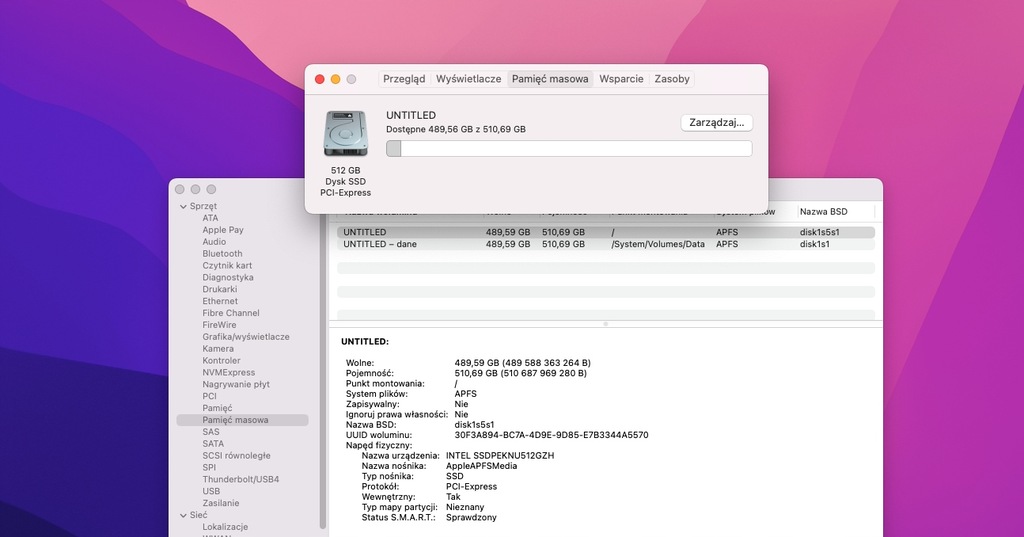This screenshot has width=1024, height=537.
Task: Select PCI in the sidebar
Action: coord(209,396)
